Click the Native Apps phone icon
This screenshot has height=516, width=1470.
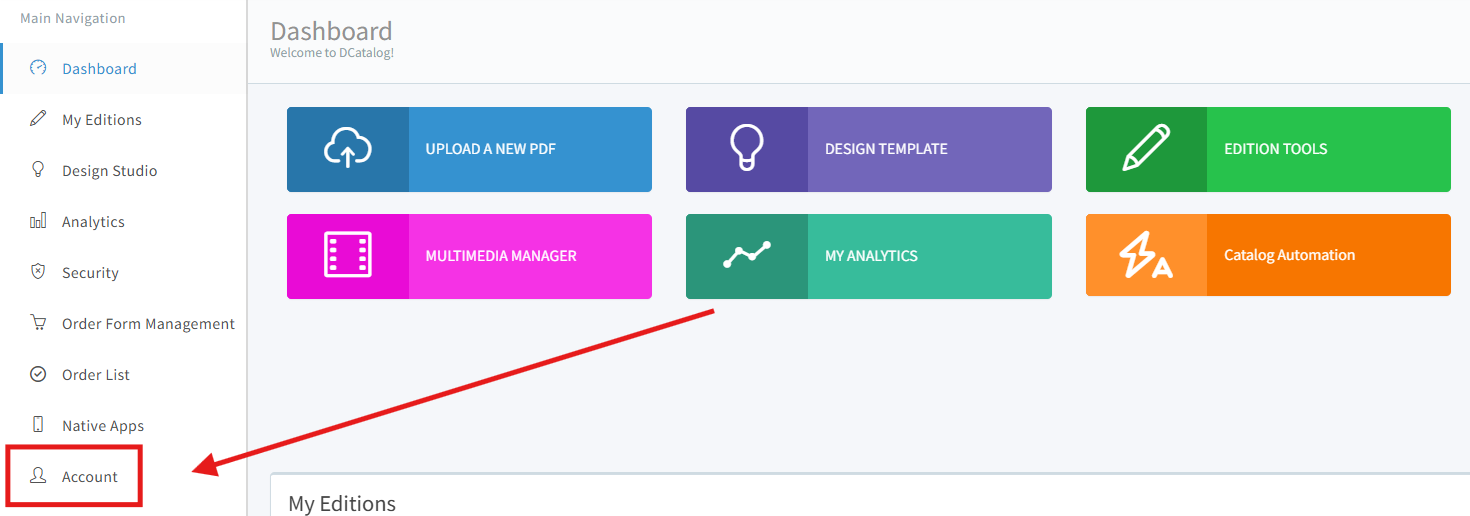coord(38,425)
